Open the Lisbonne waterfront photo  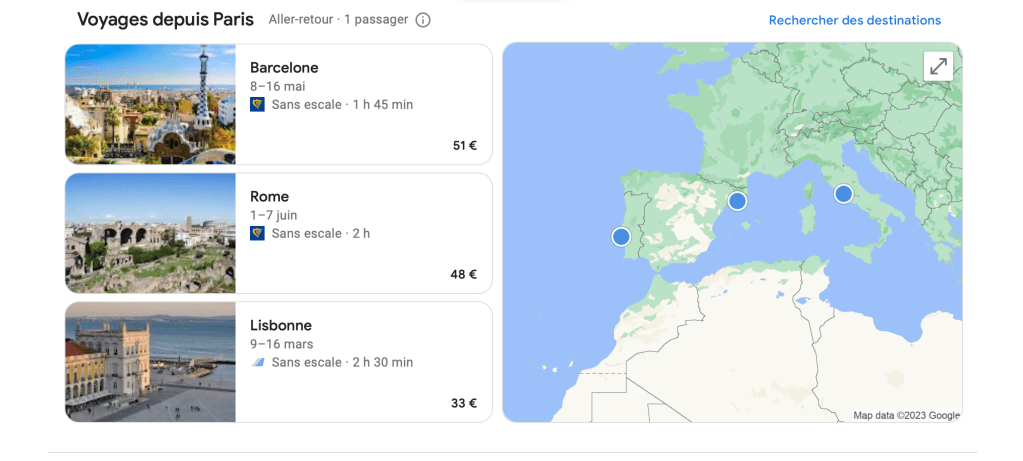click(x=150, y=362)
